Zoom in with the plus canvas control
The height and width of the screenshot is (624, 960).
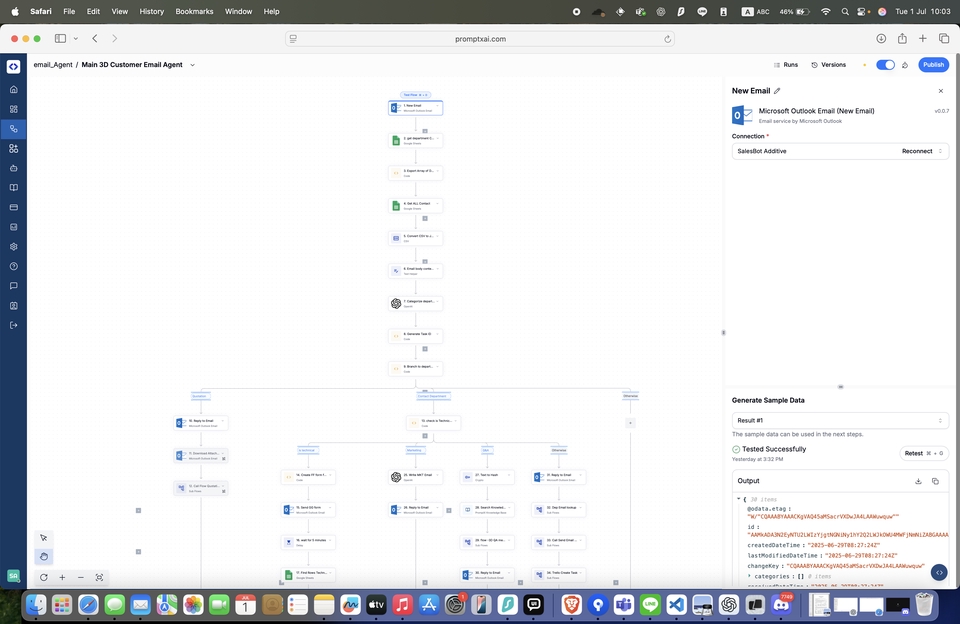[x=62, y=577]
